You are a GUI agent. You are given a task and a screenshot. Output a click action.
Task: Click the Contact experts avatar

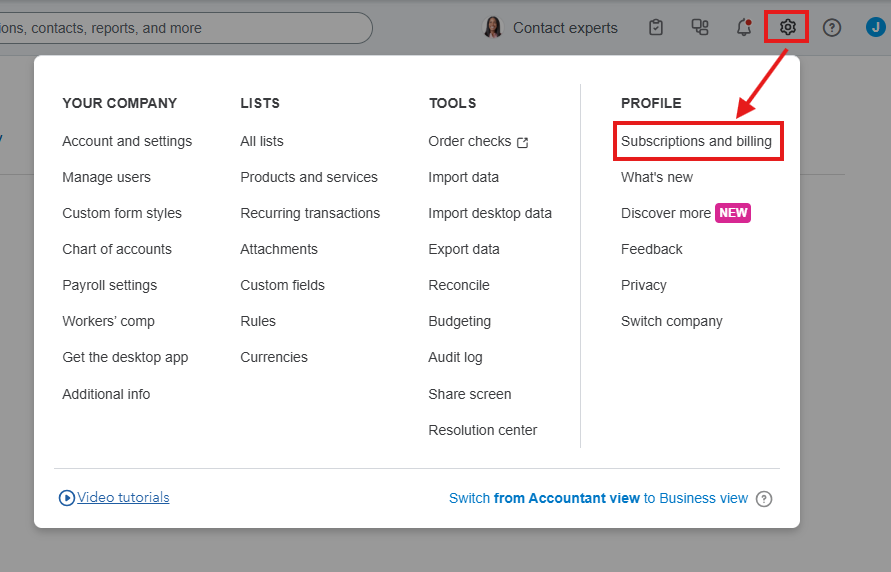point(493,27)
